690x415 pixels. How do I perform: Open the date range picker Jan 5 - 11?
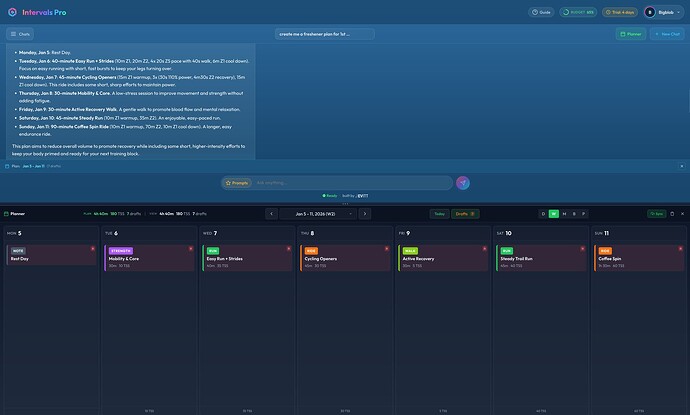tap(317, 214)
